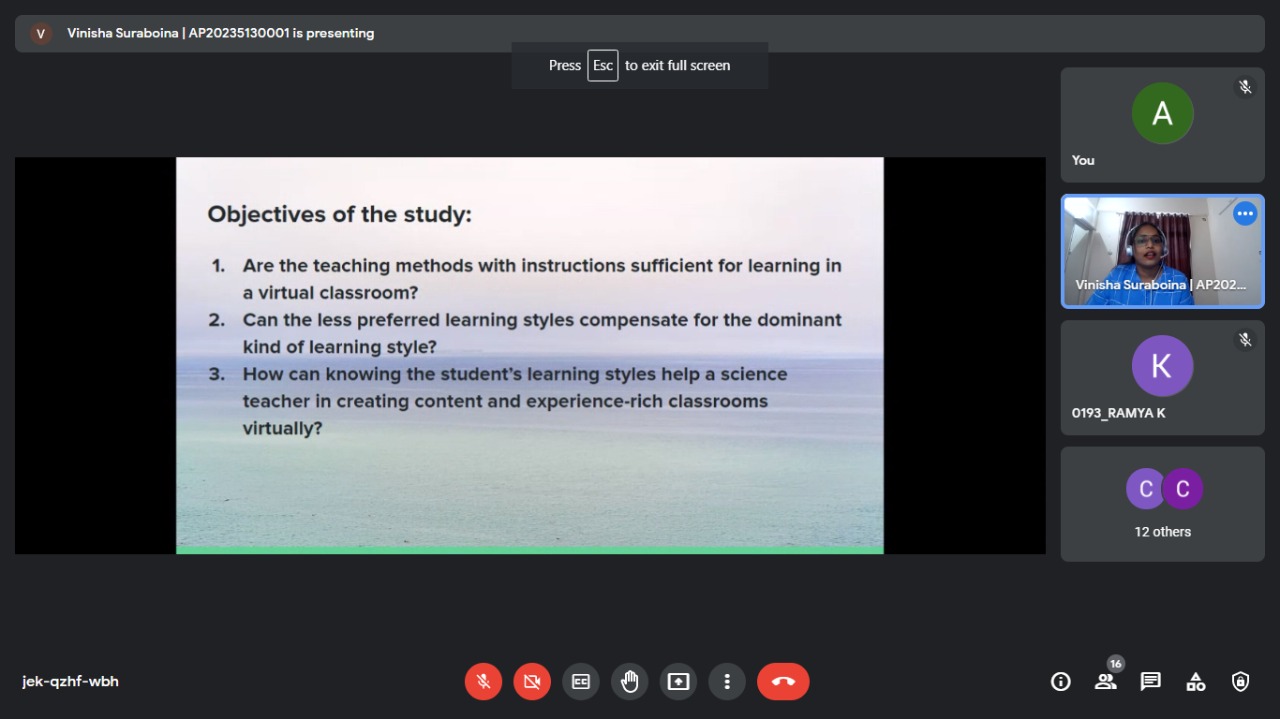Viewport: 1280px width, 719px height.
Task: Raise hand in the meeting
Action: (630, 682)
